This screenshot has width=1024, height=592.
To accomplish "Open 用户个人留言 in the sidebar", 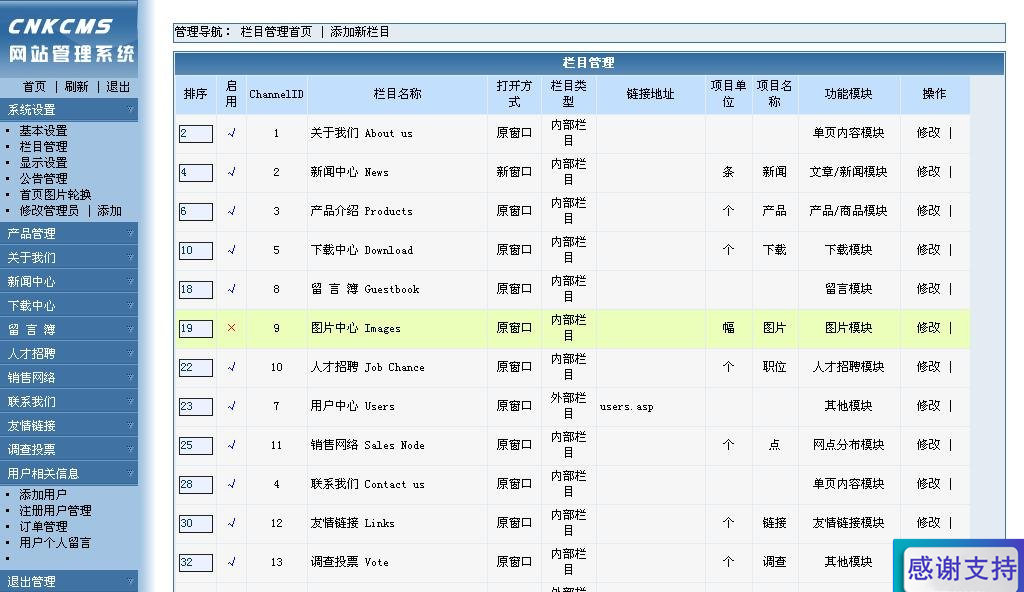I will pyautogui.click(x=56, y=542).
